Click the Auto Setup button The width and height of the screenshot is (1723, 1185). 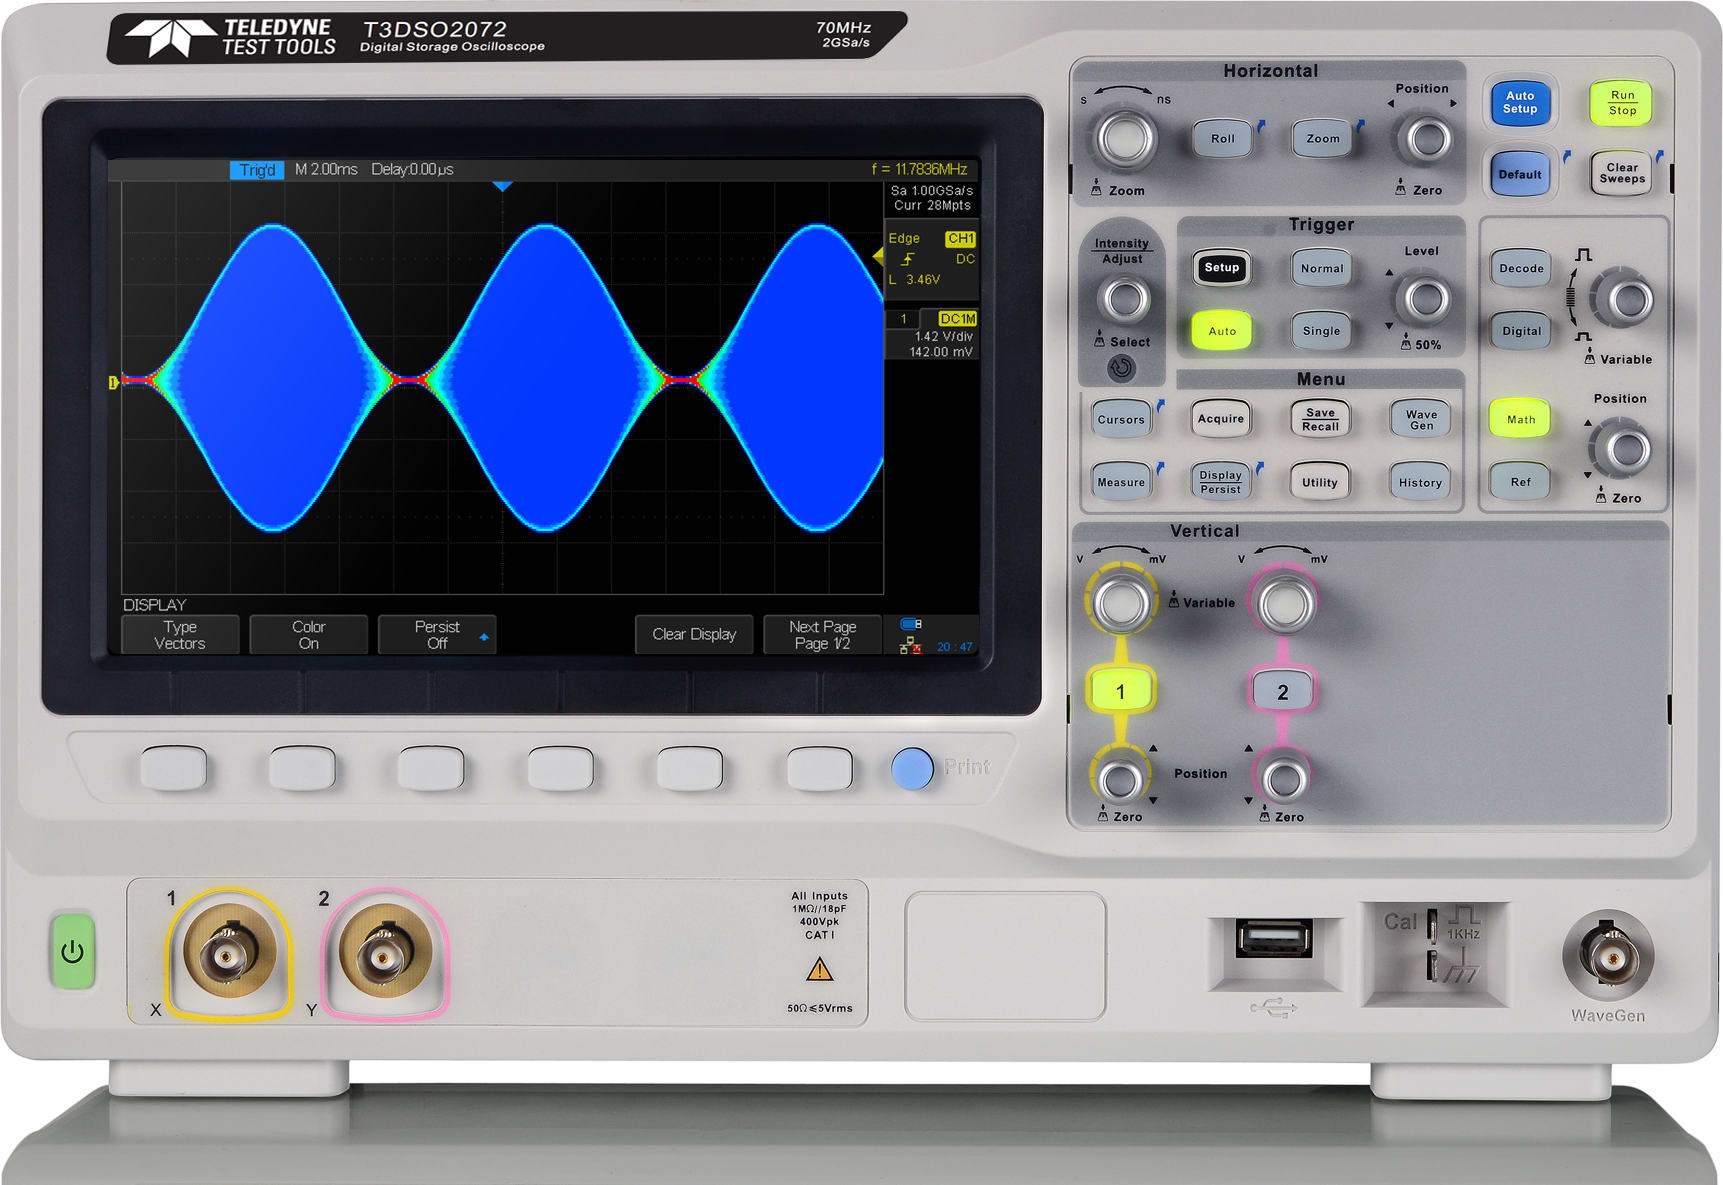pos(1520,103)
